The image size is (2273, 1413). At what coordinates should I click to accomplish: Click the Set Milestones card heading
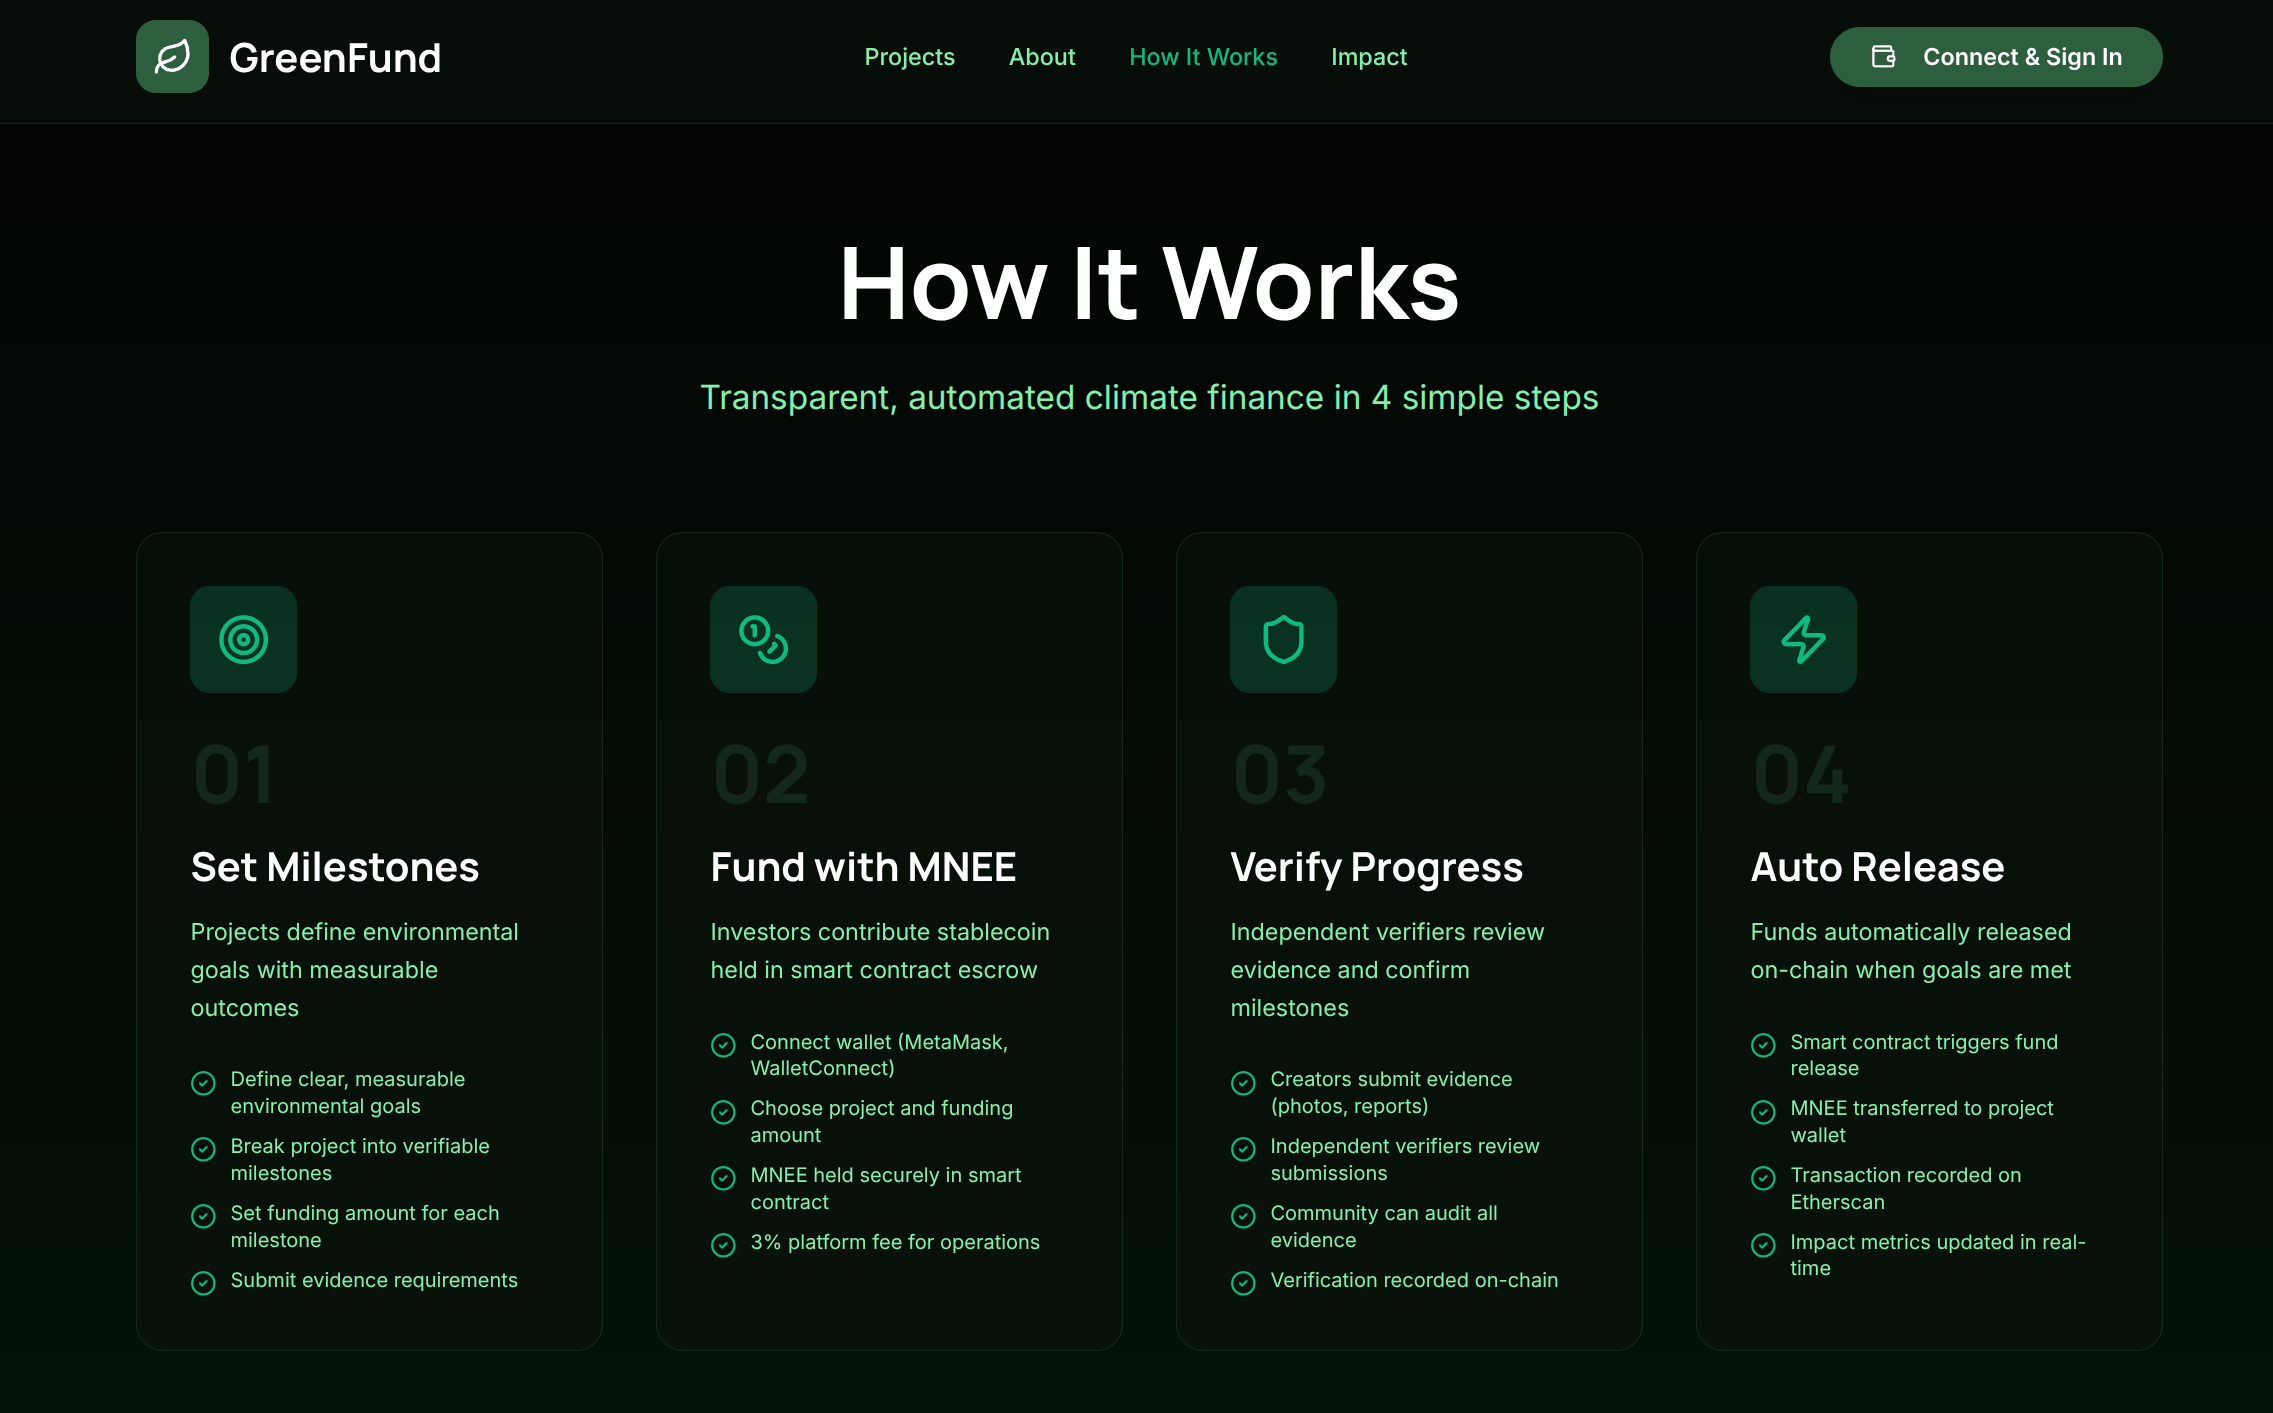click(335, 867)
